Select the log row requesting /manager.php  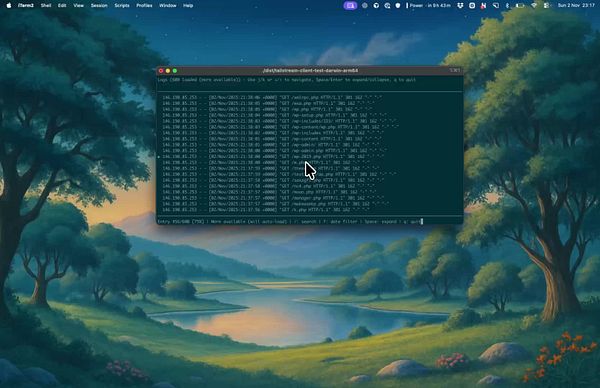(x=272, y=198)
